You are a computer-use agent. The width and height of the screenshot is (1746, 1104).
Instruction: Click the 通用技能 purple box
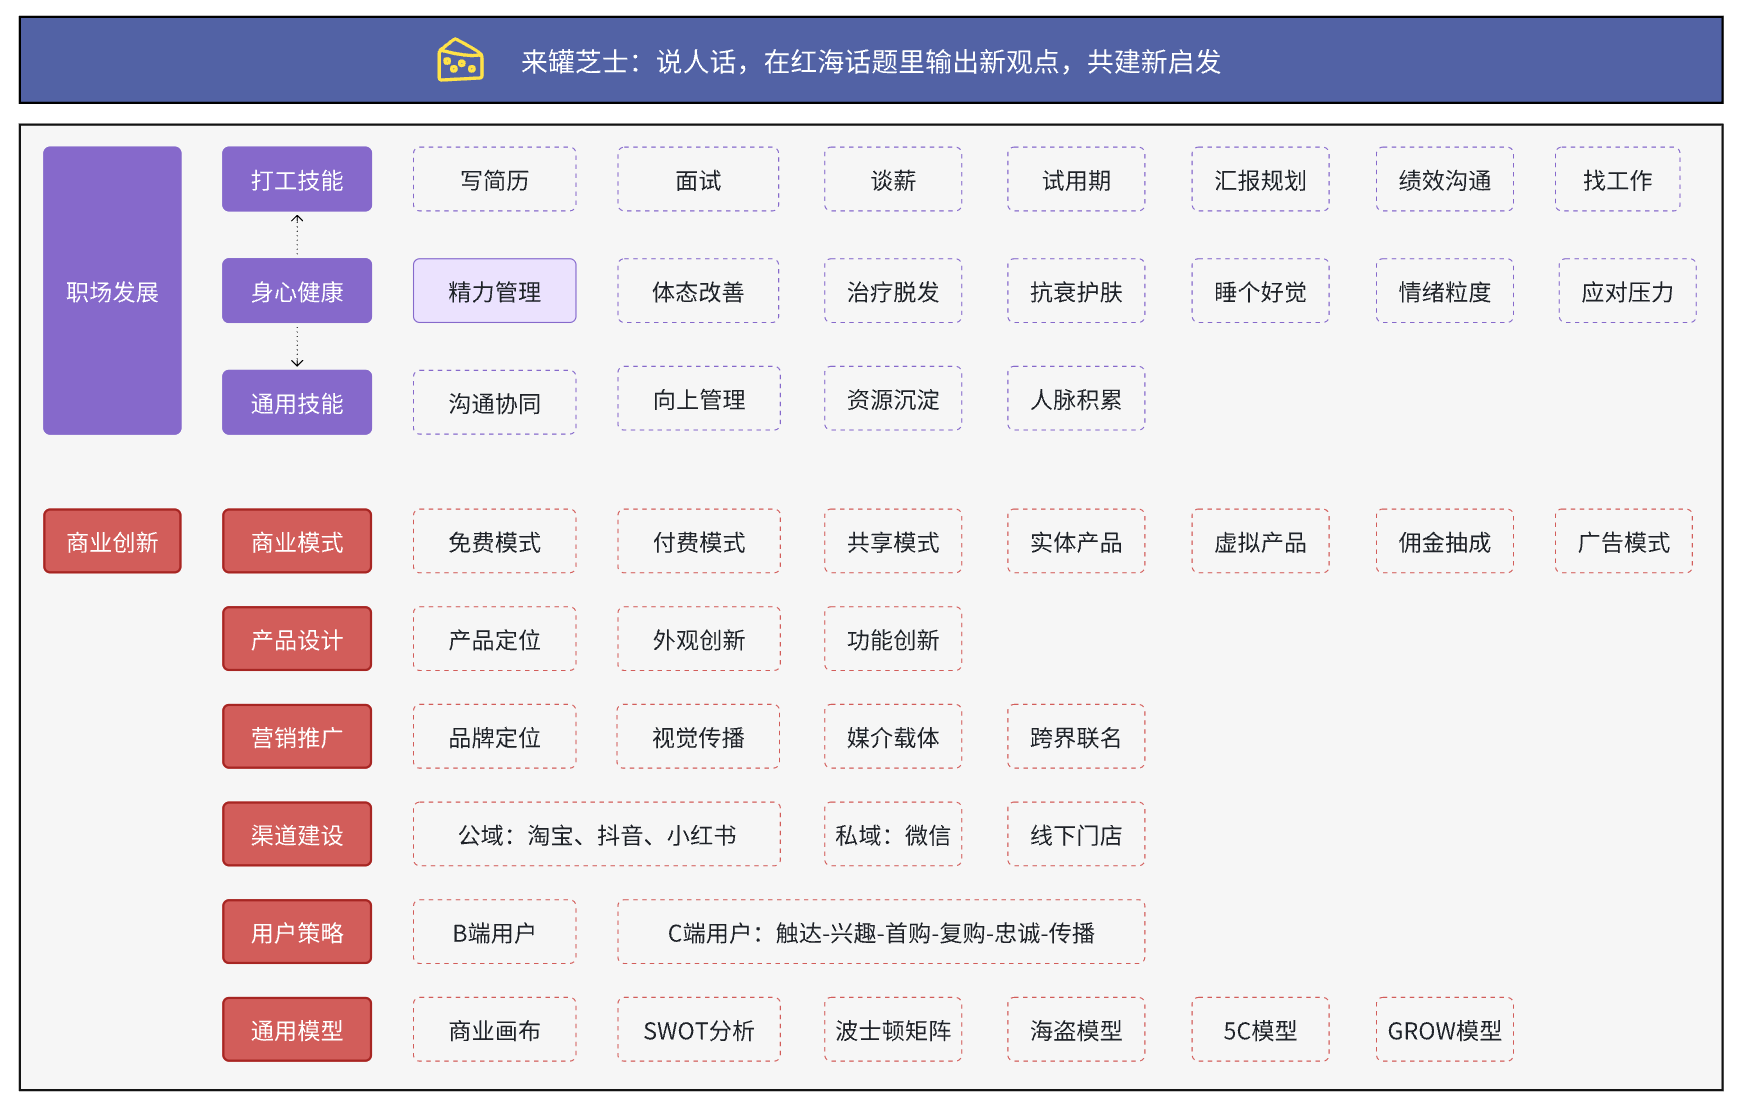coord(297,403)
